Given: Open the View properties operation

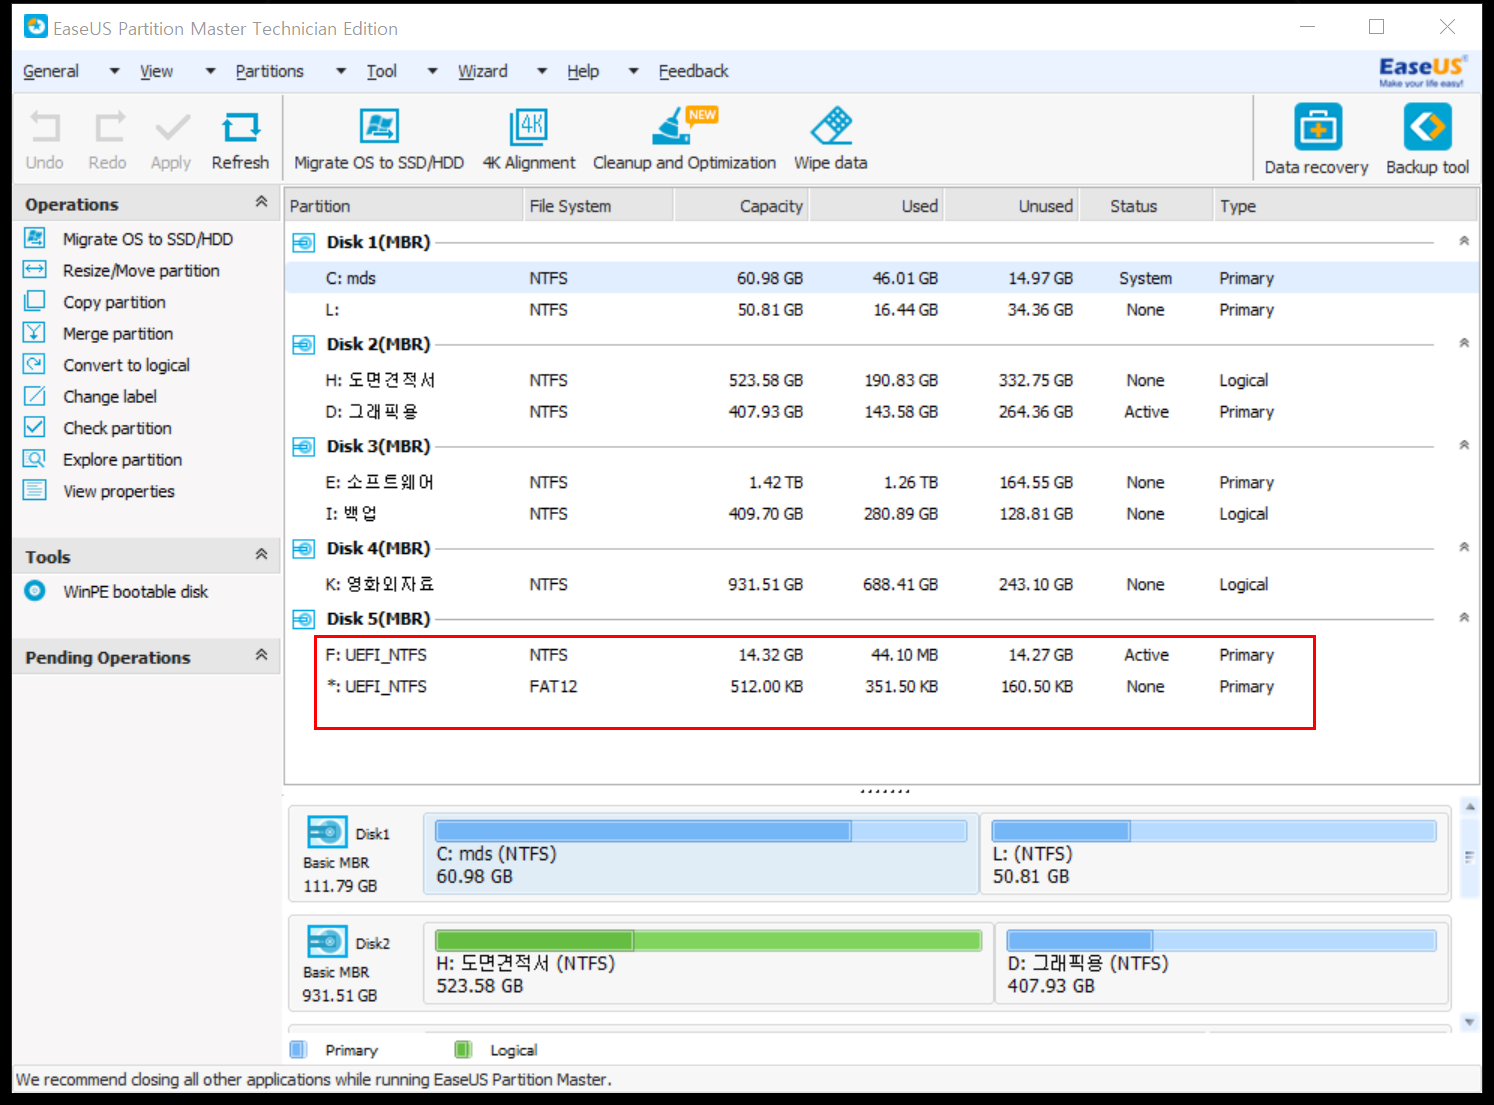Looking at the screenshot, I should click(119, 491).
